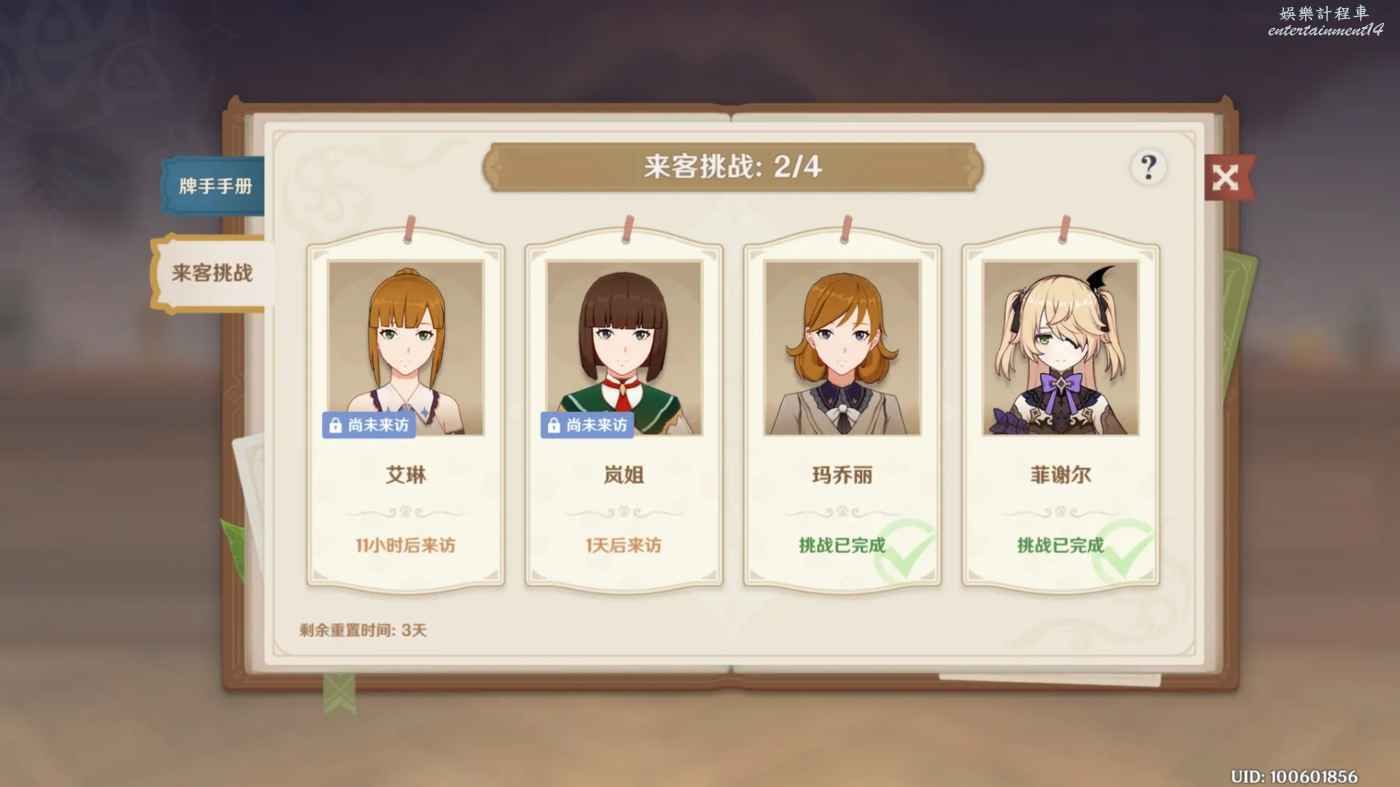Screen dimensions: 1400x787
Task: Click green checkmark on 玛乔丽's card
Action: tap(906, 551)
